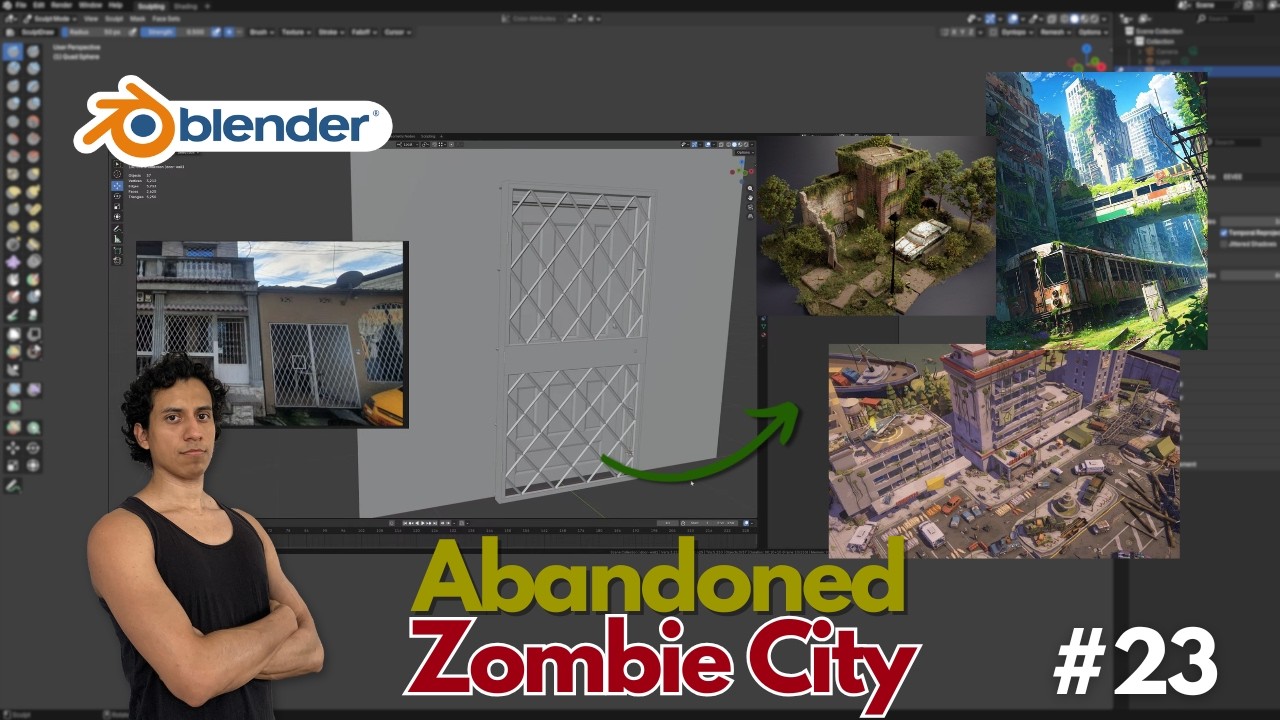1280x720 pixels.
Task: Open the File menu
Action: point(20,6)
